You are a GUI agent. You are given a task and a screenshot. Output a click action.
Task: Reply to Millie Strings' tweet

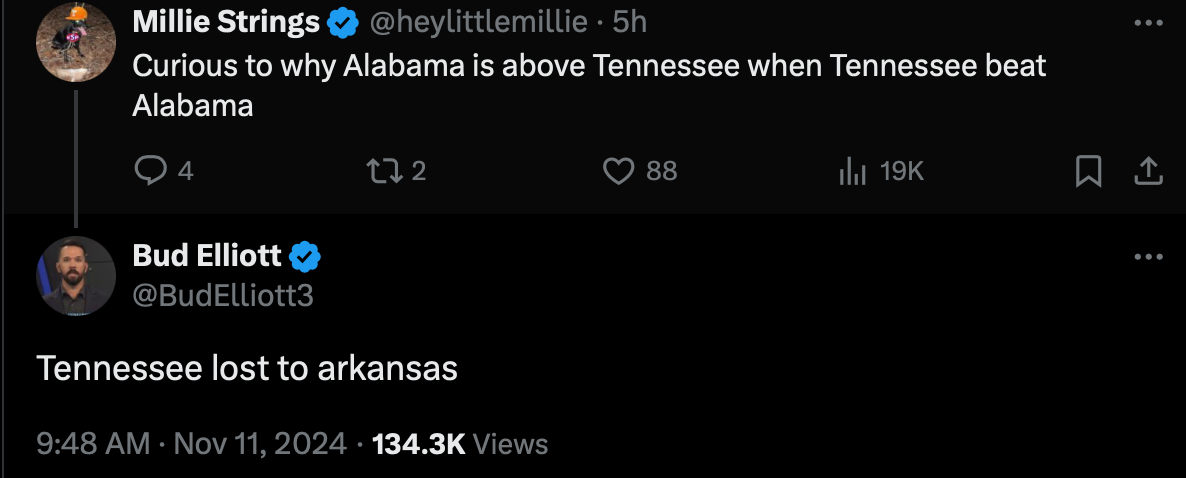coord(150,172)
